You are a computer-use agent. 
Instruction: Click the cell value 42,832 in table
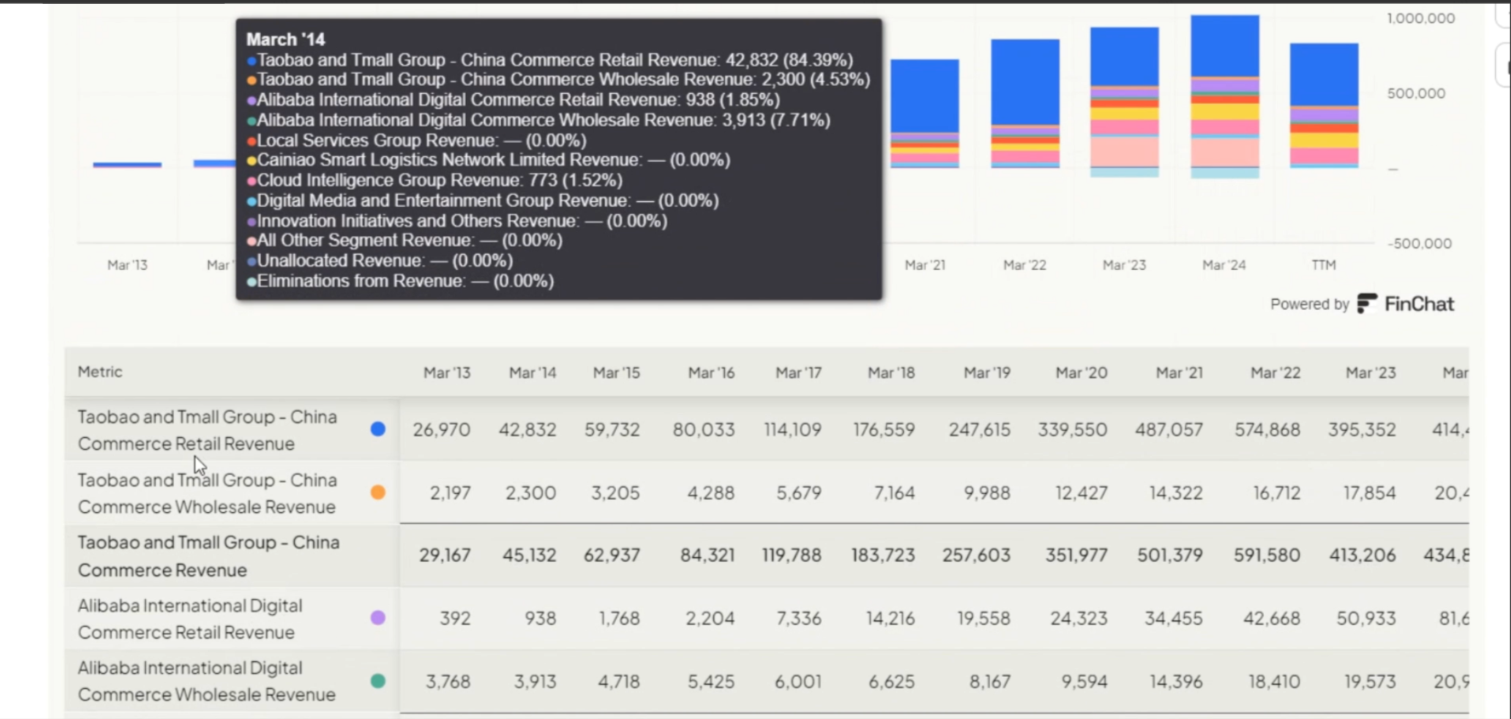tap(528, 430)
